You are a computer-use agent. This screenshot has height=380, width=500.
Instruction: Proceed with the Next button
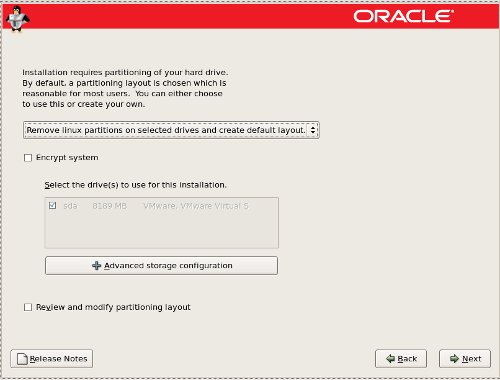(465, 359)
